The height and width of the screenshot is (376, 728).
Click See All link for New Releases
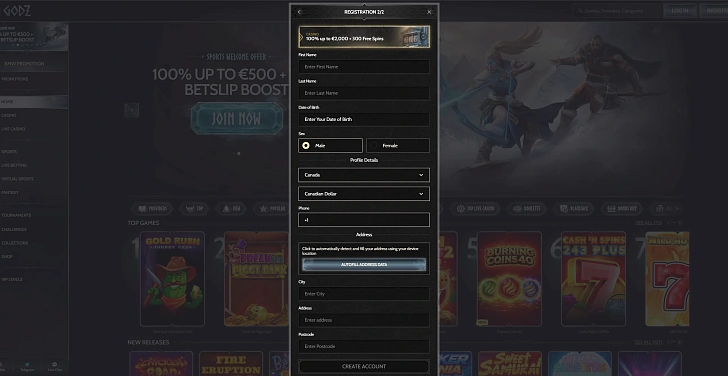click(649, 342)
